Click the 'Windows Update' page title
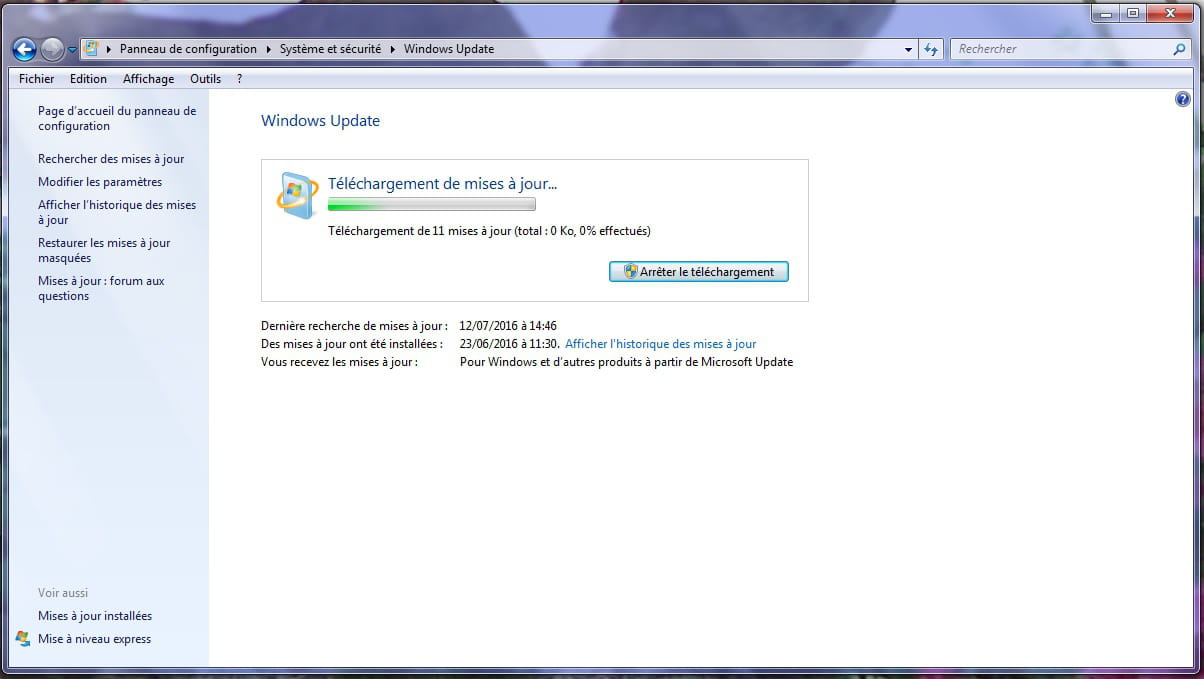This screenshot has width=1204, height=679. coord(320,121)
